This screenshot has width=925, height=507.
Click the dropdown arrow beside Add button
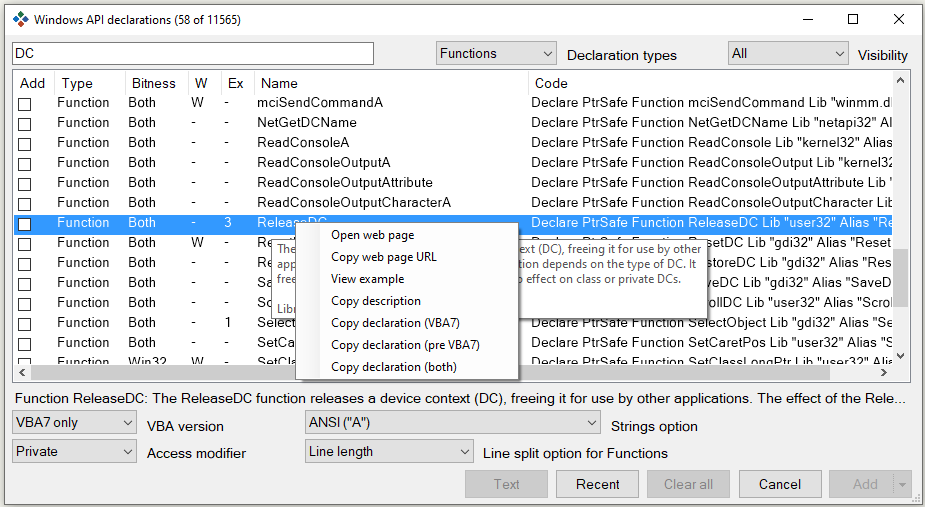pos(903,485)
